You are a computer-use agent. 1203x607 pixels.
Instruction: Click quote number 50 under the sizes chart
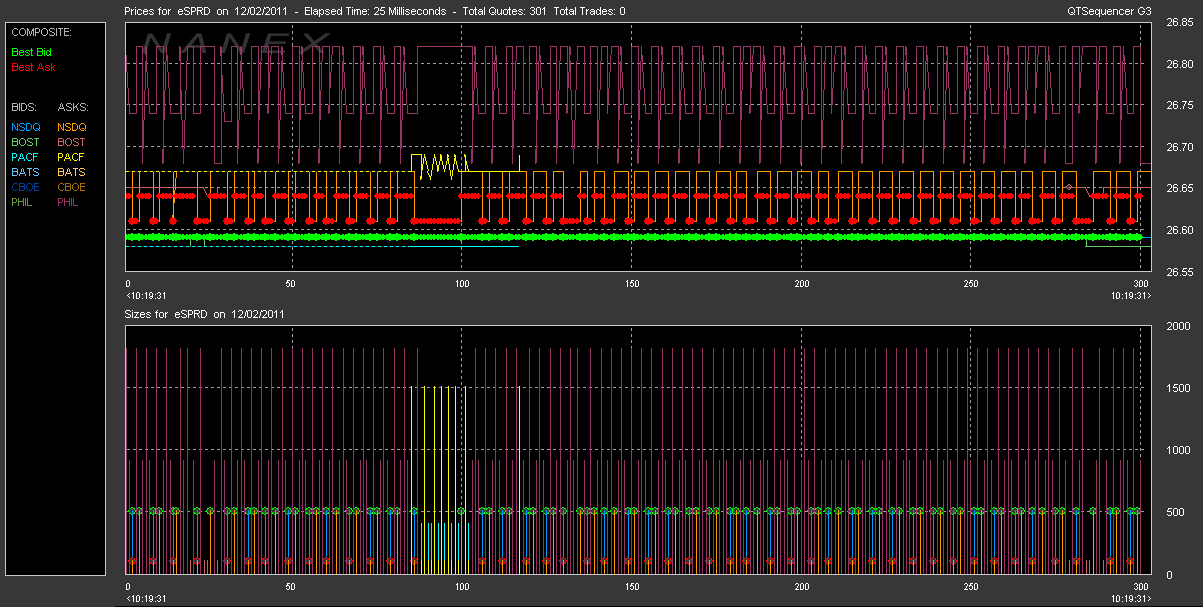pyautogui.click(x=292, y=587)
